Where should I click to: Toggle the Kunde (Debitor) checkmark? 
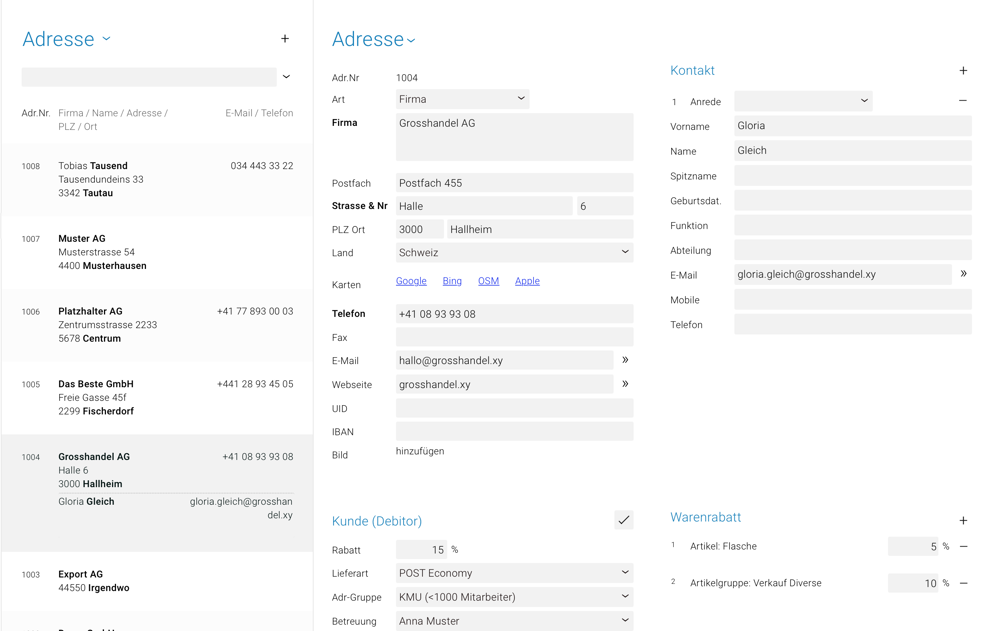click(623, 520)
